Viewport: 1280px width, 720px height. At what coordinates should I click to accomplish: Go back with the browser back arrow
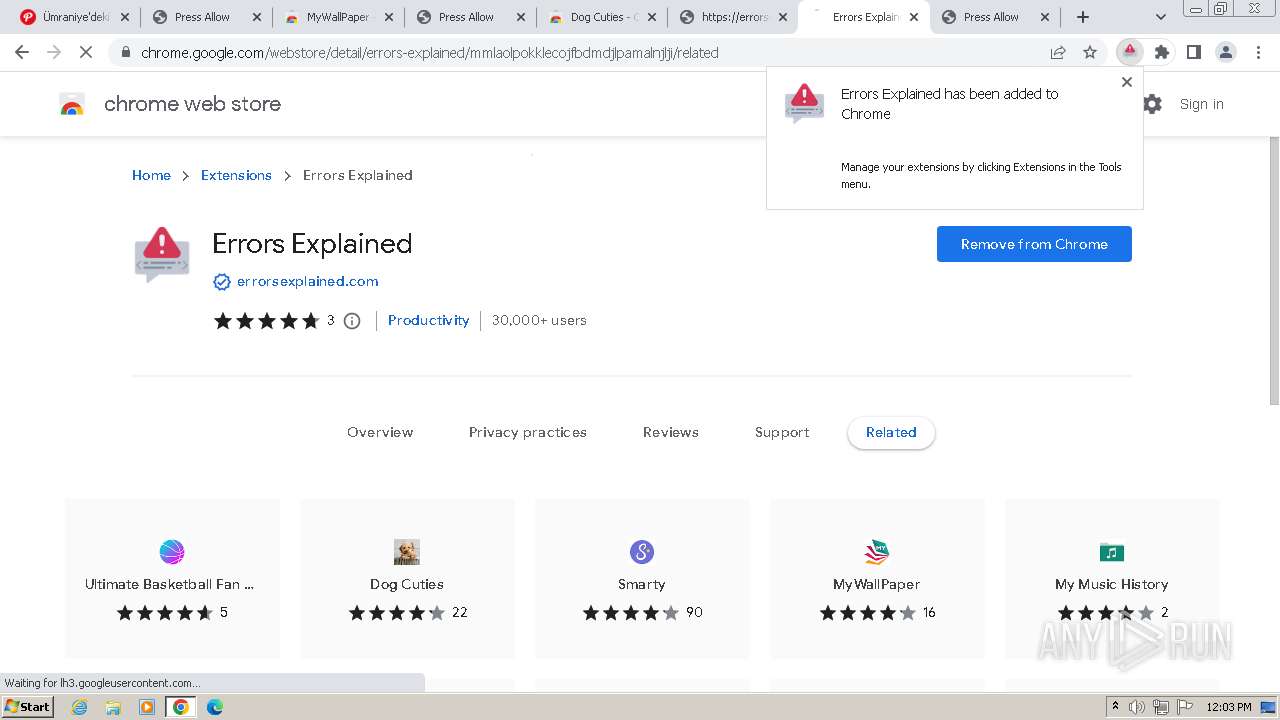(22, 52)
